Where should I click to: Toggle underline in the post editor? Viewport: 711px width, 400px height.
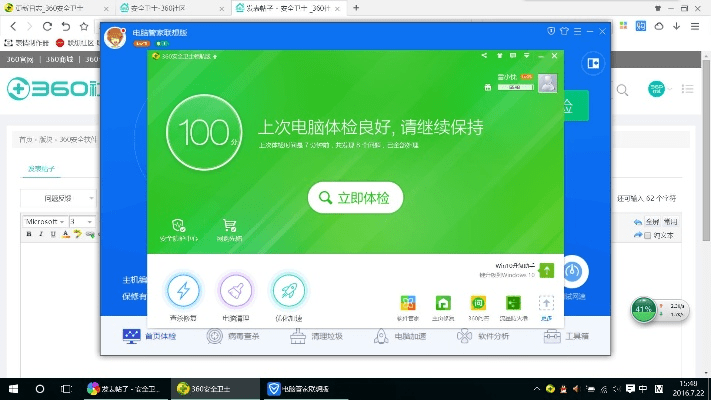pos(53,234)
